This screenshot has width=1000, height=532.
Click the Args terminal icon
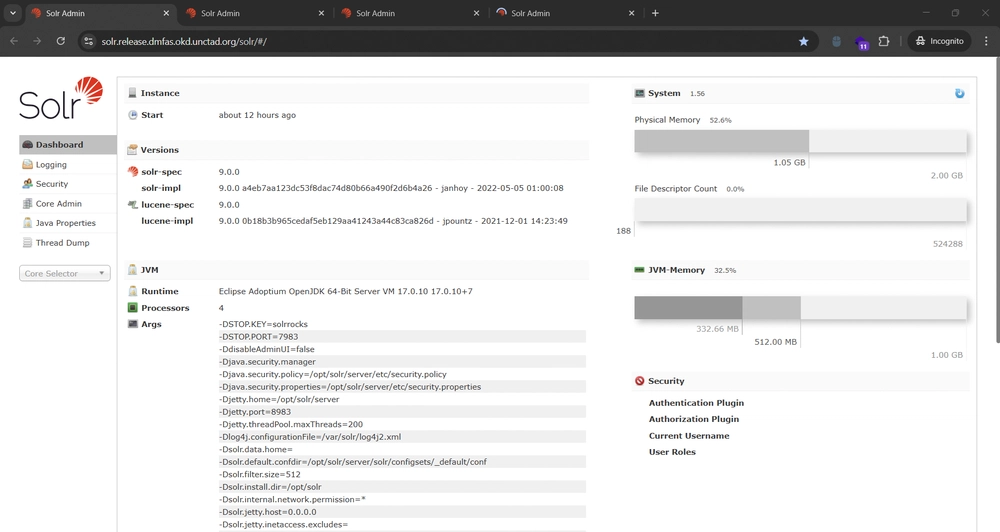(133, 324)
